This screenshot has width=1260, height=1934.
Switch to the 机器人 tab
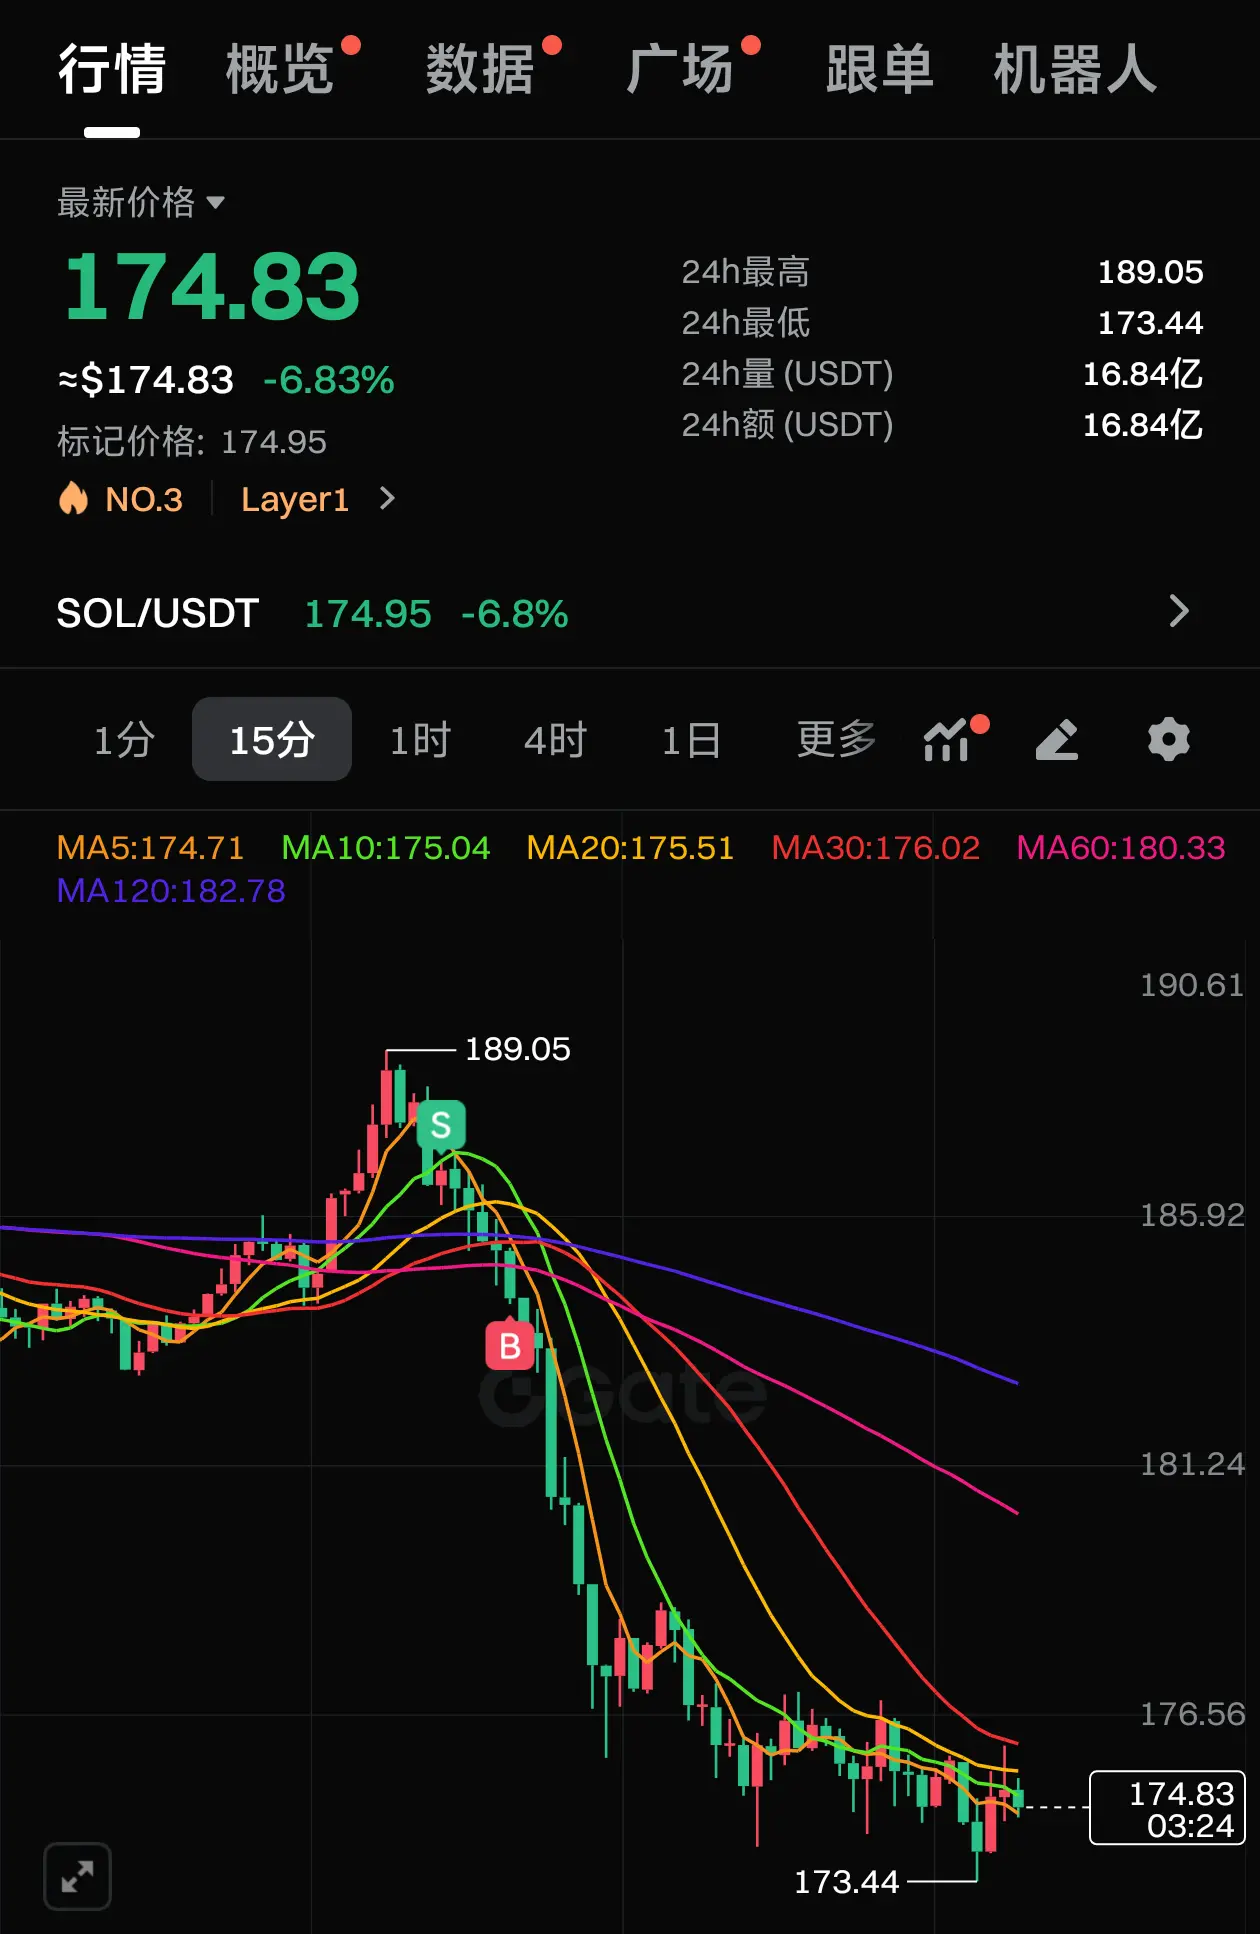coord(1075,69)
